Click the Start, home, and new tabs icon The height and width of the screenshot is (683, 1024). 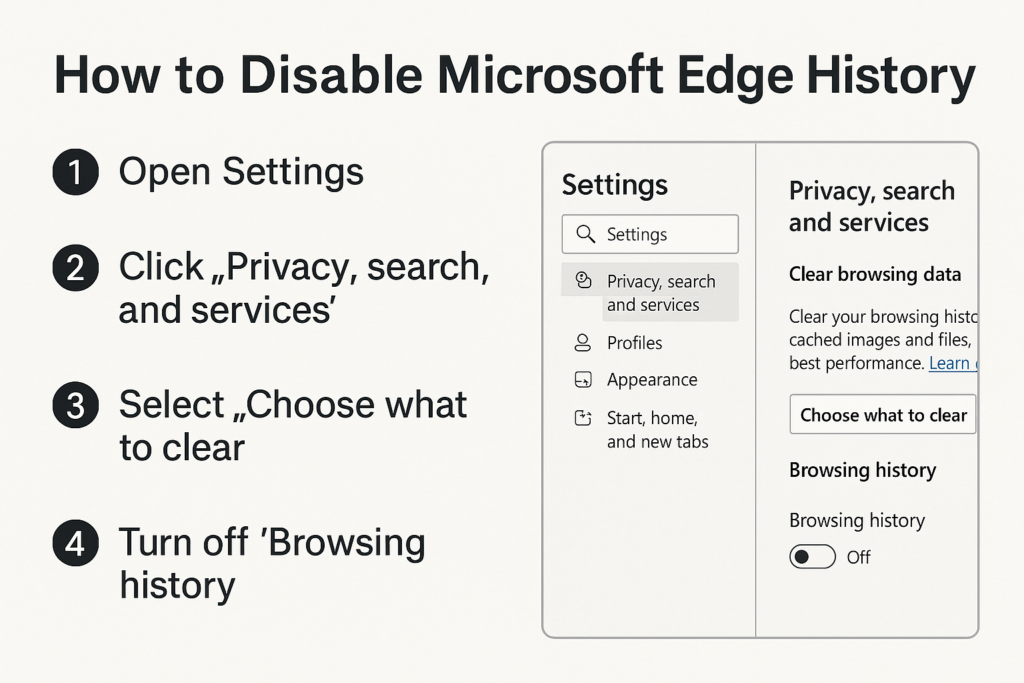[583, 418]
